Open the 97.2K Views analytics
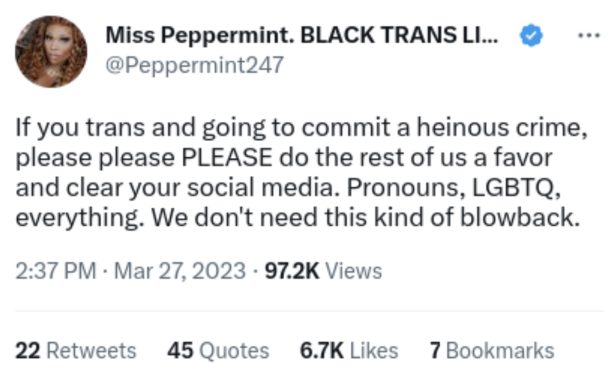 [323, 271]
